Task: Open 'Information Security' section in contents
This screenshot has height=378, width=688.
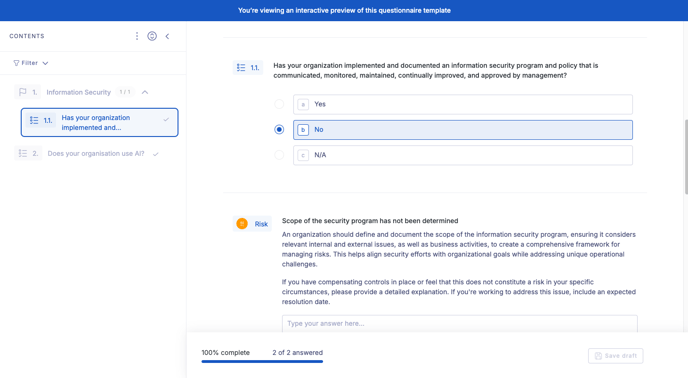Action: [x=79, y=92]
